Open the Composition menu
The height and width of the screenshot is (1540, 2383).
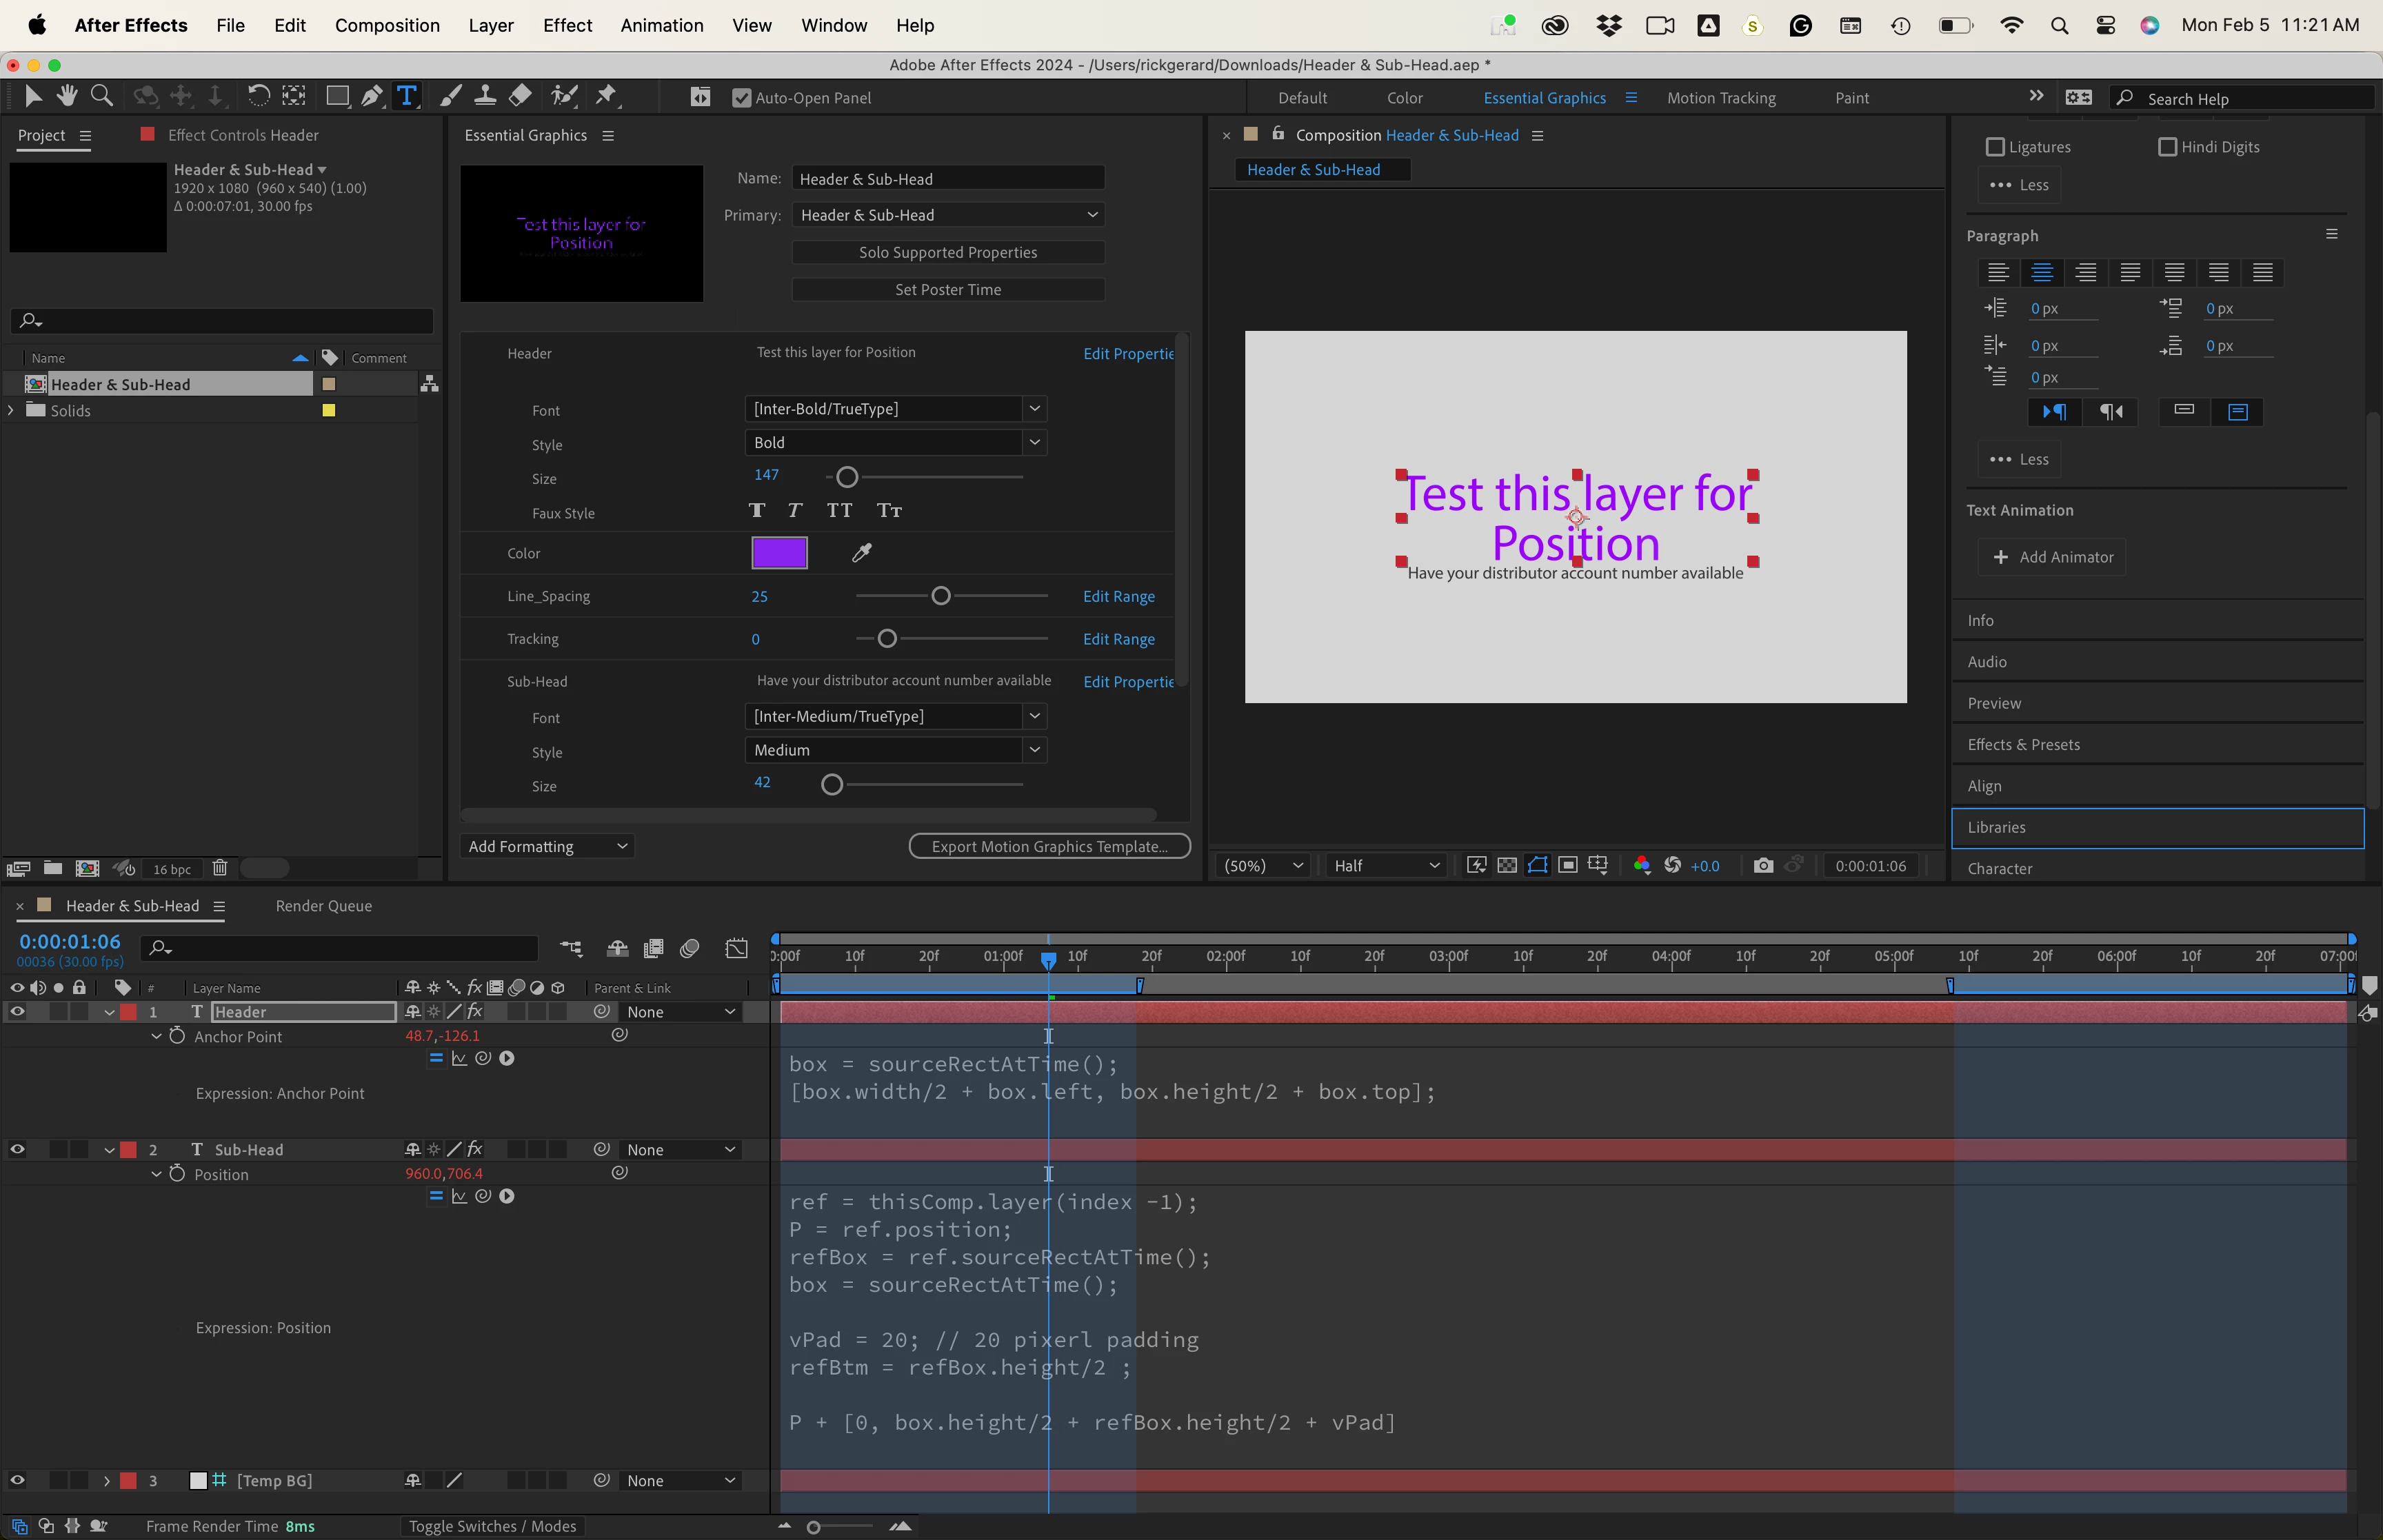pyautogui.click(x=387, y=25)
